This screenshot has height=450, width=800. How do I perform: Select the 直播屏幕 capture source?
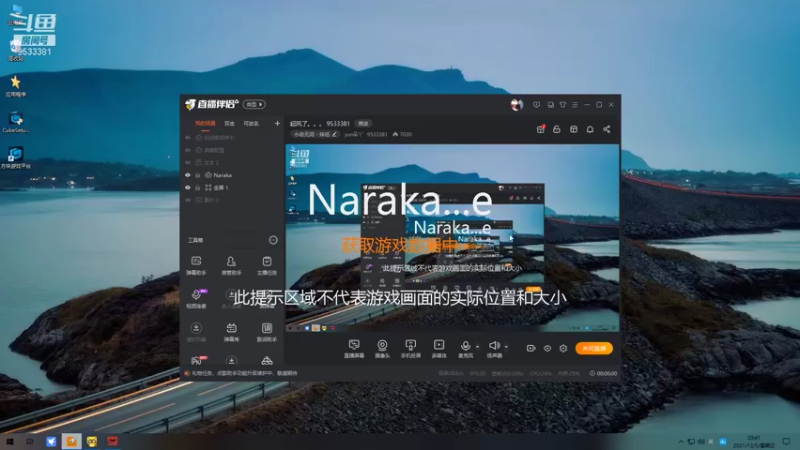[354, 349]
